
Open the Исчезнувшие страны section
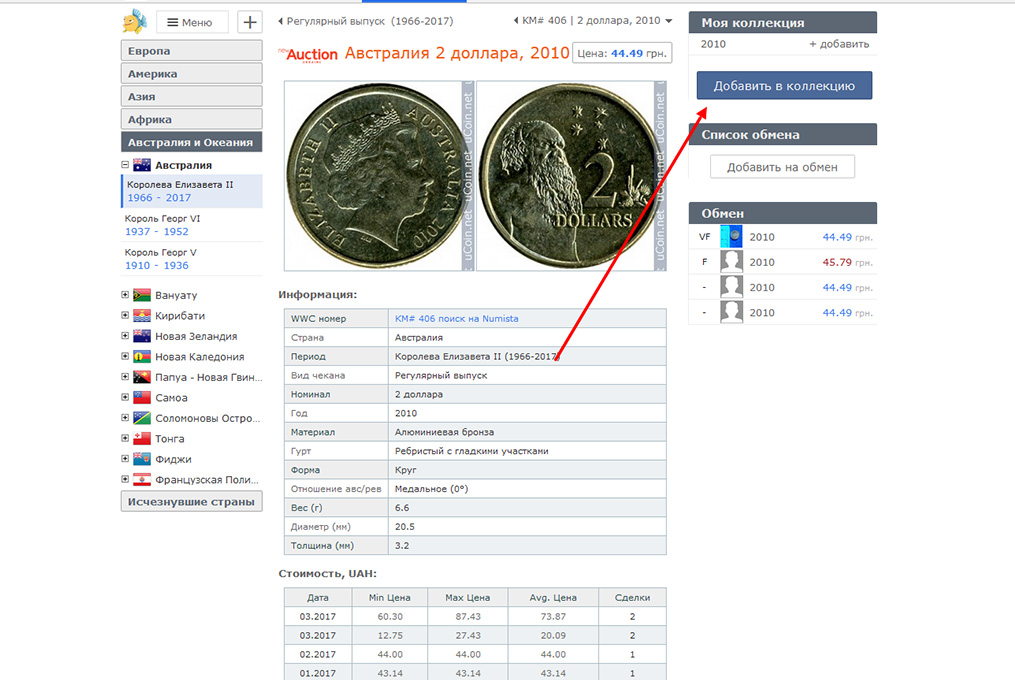pos(191,502)
